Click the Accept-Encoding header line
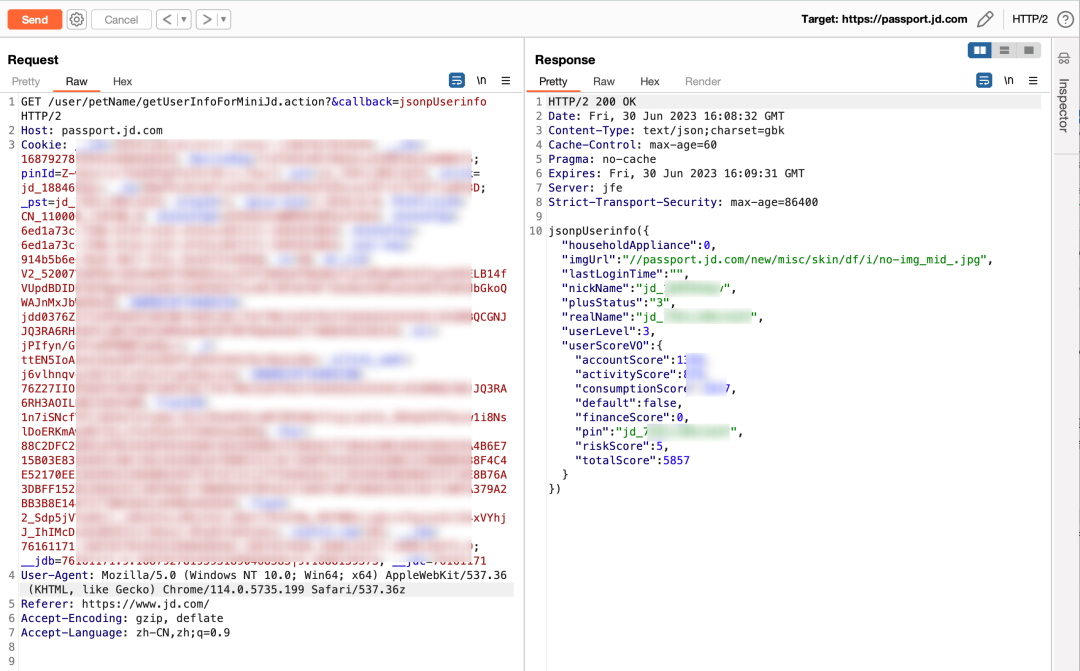This screenshot has width=1080, height=671. pyautogui.click(x=122, y=619)
